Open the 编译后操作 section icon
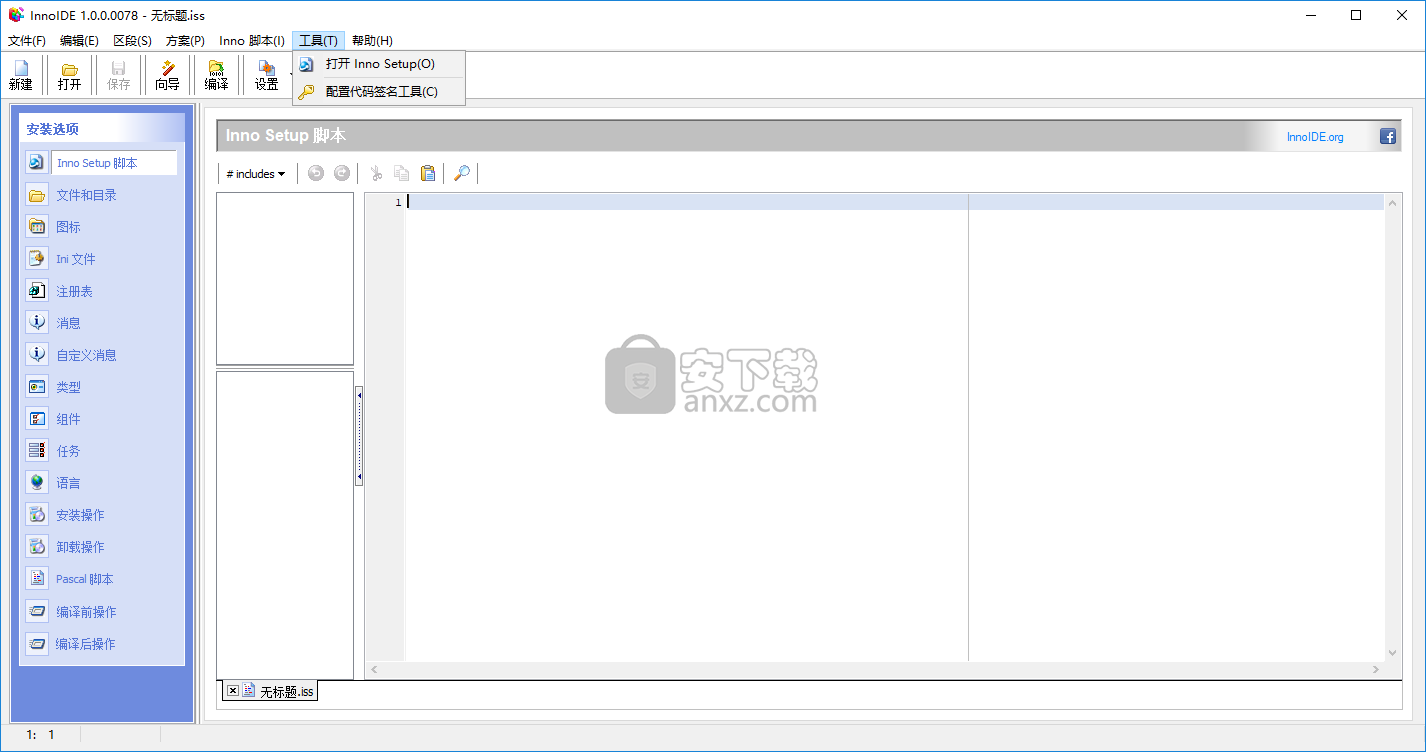Image resolution: width=1426 pixels, height=752 pixels. 37,644
